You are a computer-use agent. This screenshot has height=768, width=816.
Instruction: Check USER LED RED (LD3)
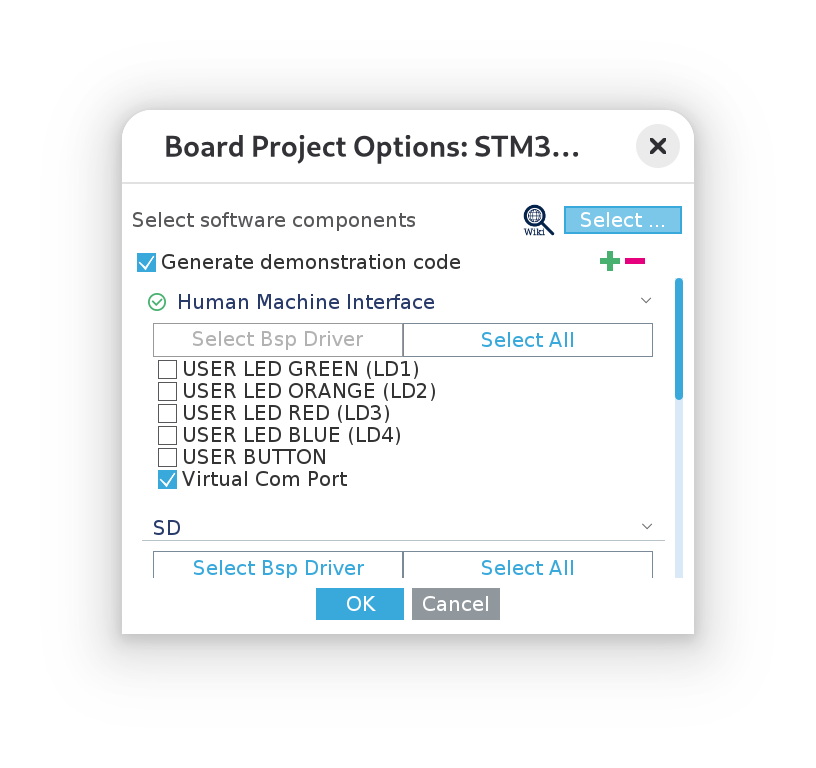click(168, 413)
